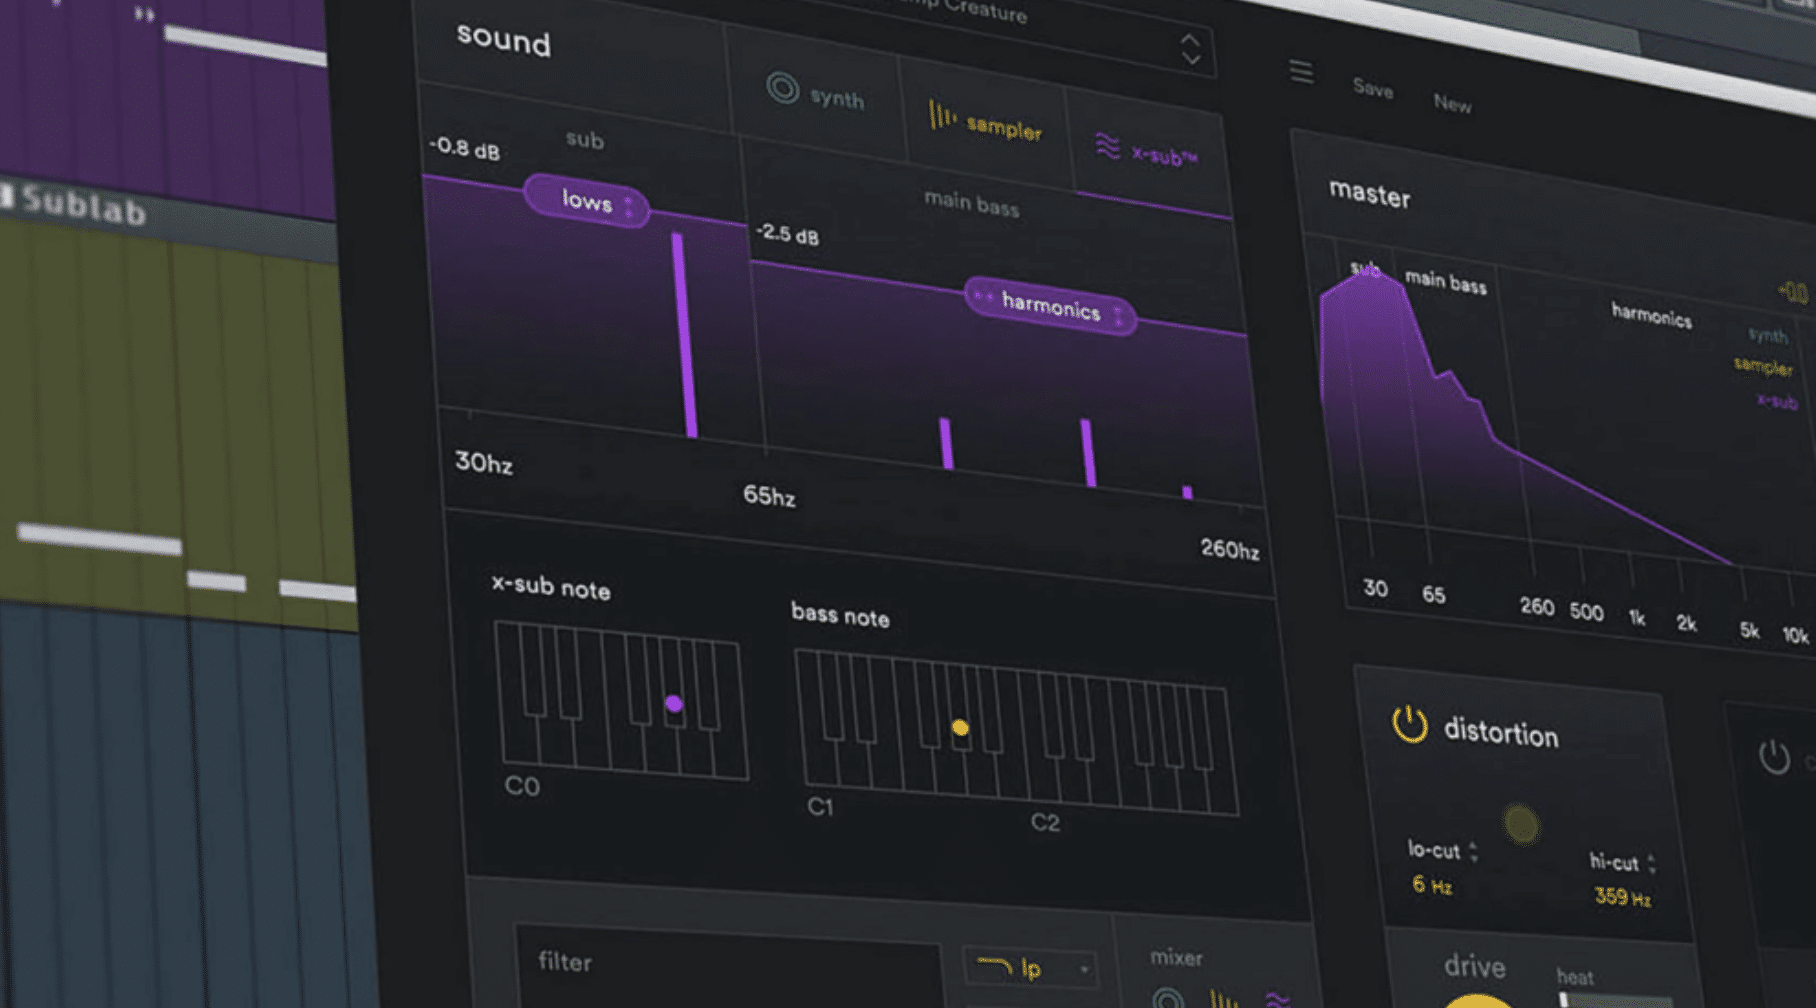The width and height of the screenshot is (1816, 1008).
Task: Click the 260hz frequency label
Action: [1229, 548]
